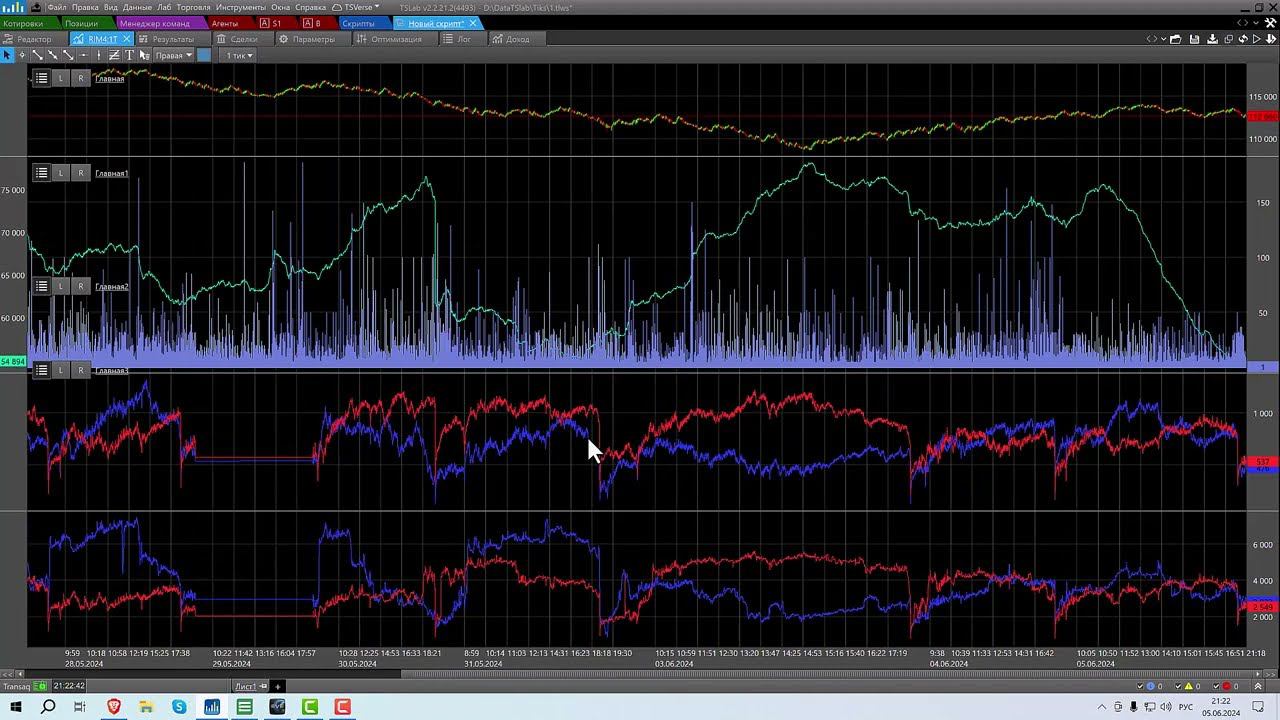This screenshot has width=1280, height=720.
Task: Toggle the error messages filter checkbox
Action: pos(1218,687)
